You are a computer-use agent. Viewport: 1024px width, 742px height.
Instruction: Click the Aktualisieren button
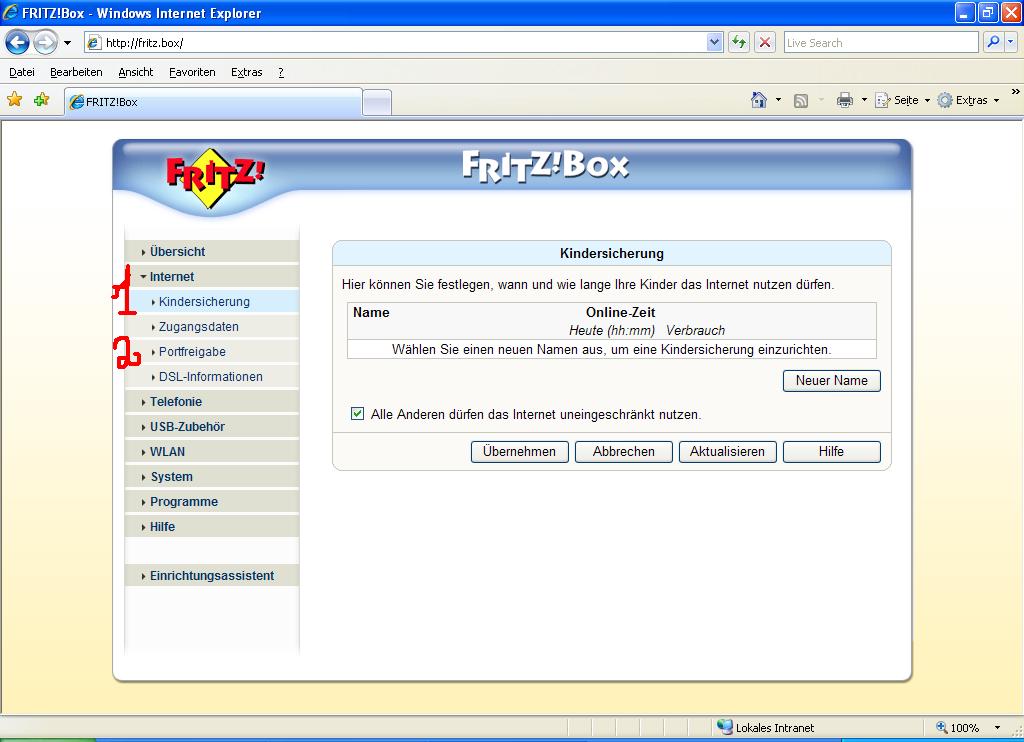(x=728, y=452)
